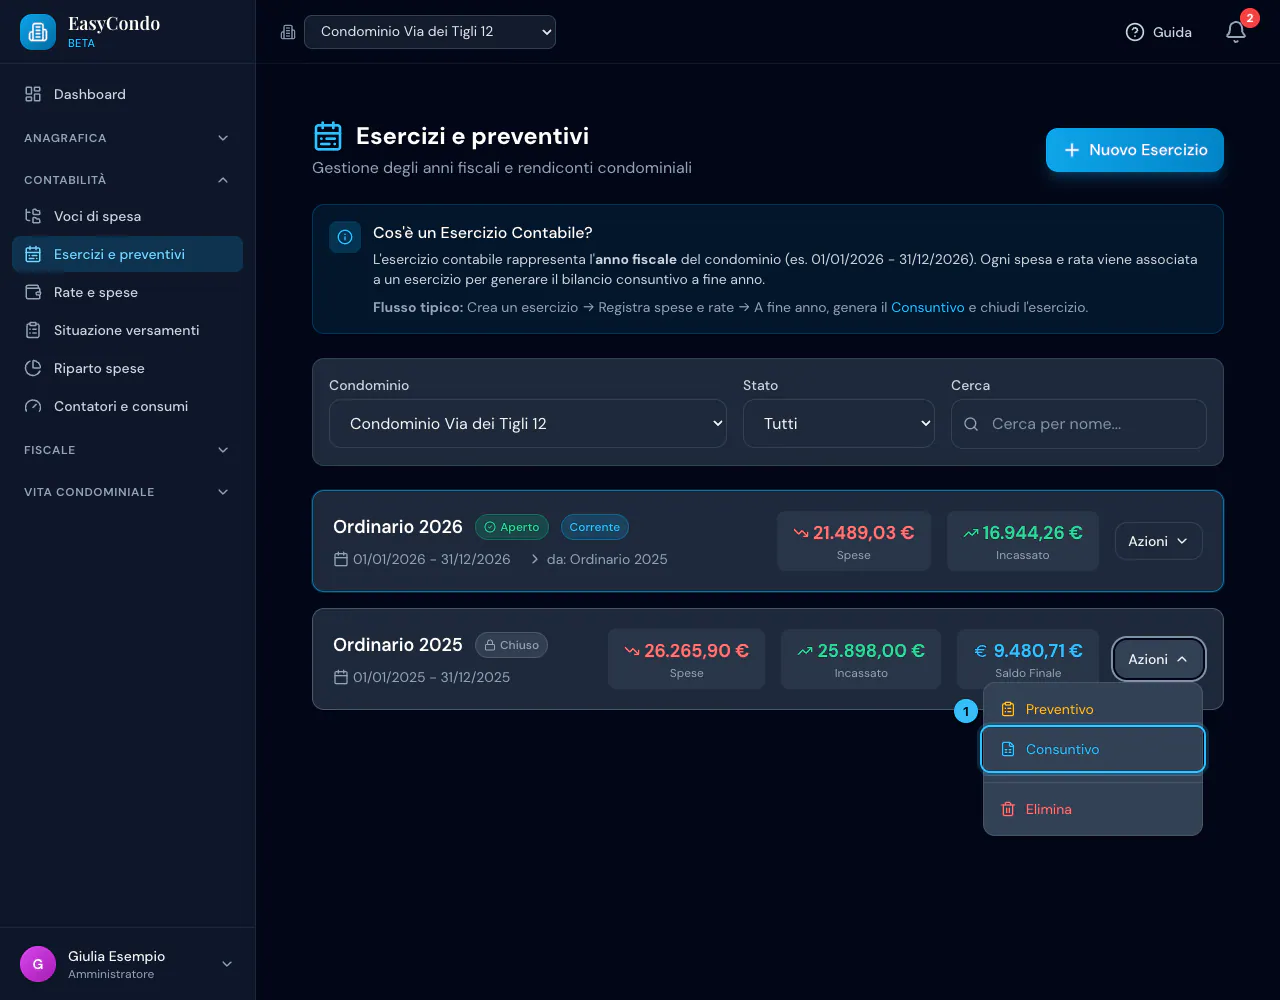Open the Giulia Esempio user menu

pos(128,964)
